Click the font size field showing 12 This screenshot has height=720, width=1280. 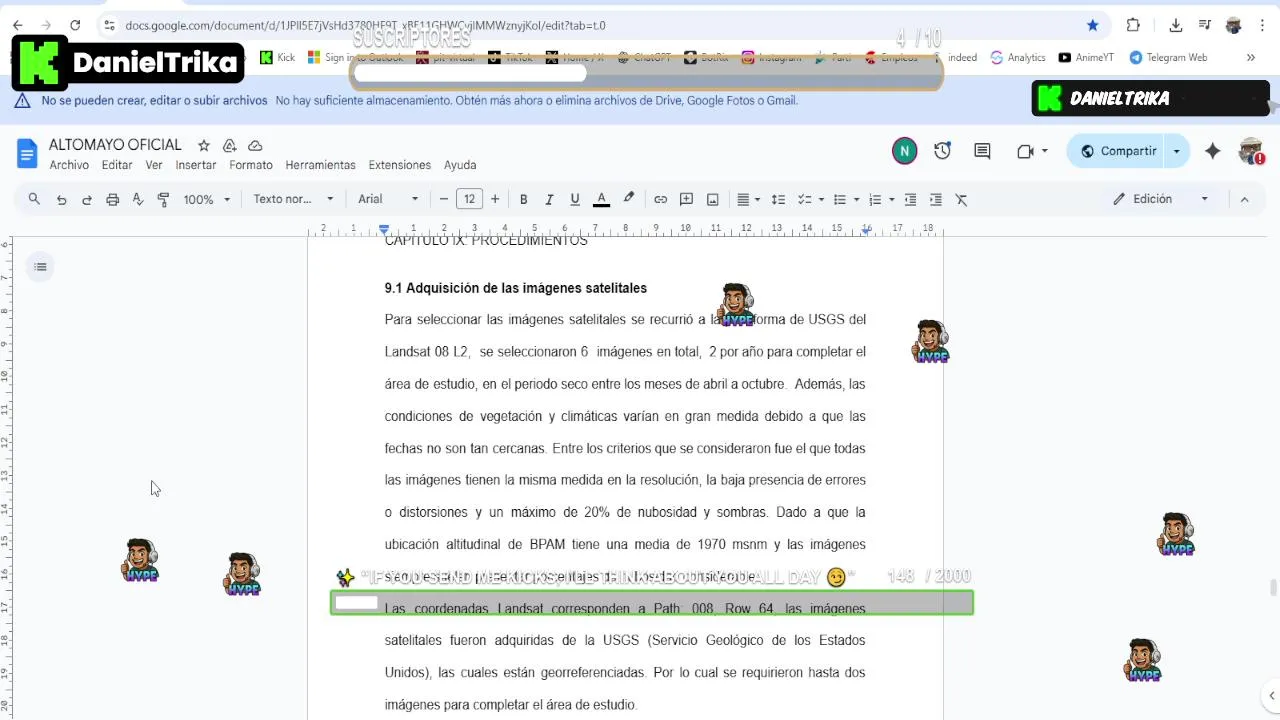pyautogui.click(x=469, y=199)
